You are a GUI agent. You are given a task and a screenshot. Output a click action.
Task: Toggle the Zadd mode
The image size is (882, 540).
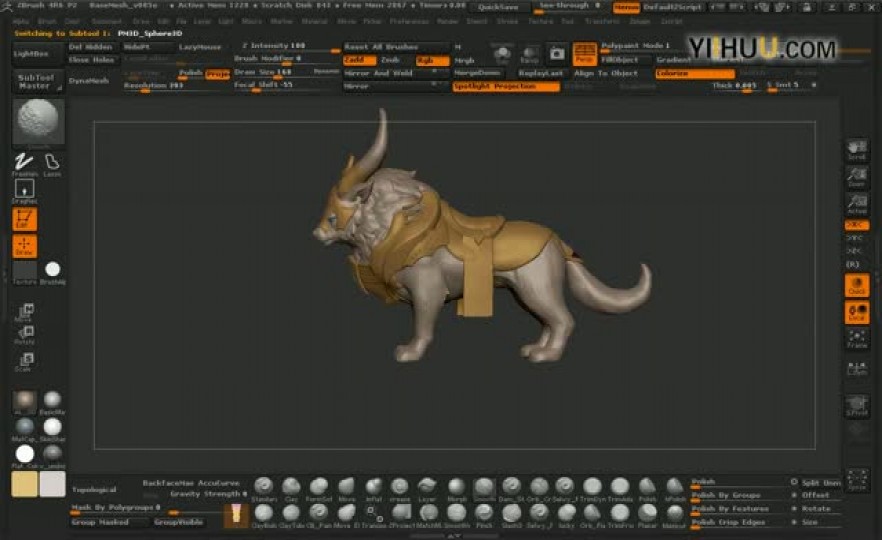[359, 60]
